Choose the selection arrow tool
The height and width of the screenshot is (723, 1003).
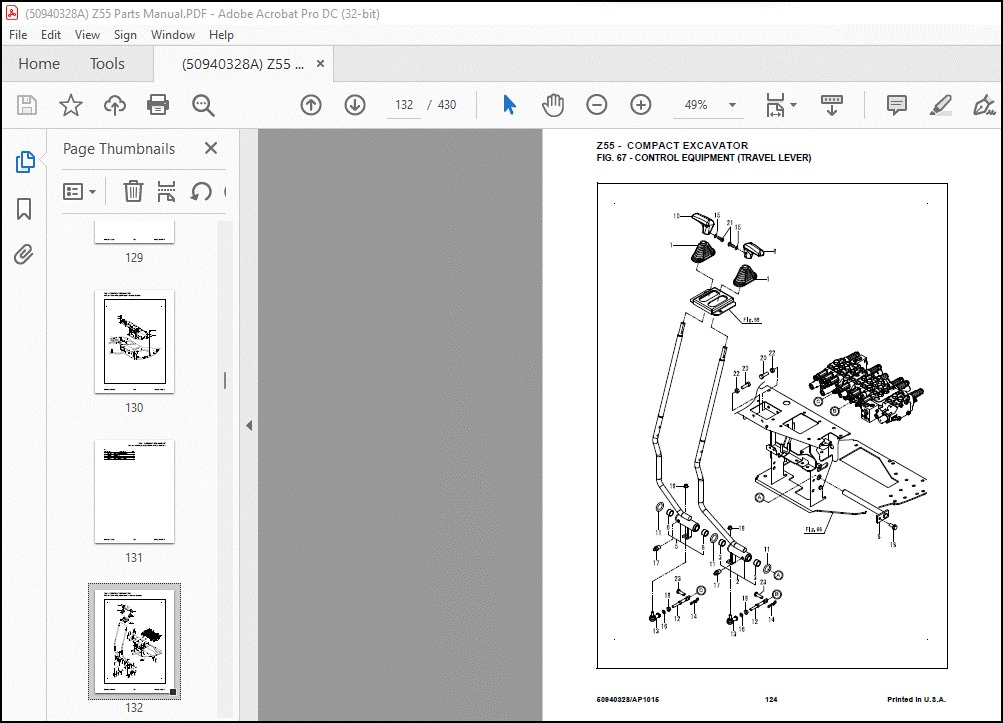click(509, 105)
